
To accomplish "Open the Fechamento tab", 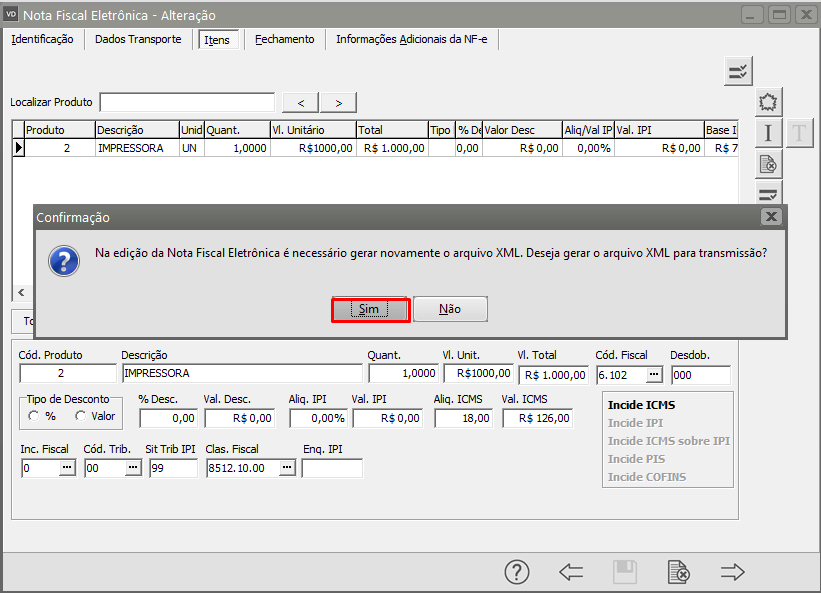I will pyautogui.click(x=284, y=39).
